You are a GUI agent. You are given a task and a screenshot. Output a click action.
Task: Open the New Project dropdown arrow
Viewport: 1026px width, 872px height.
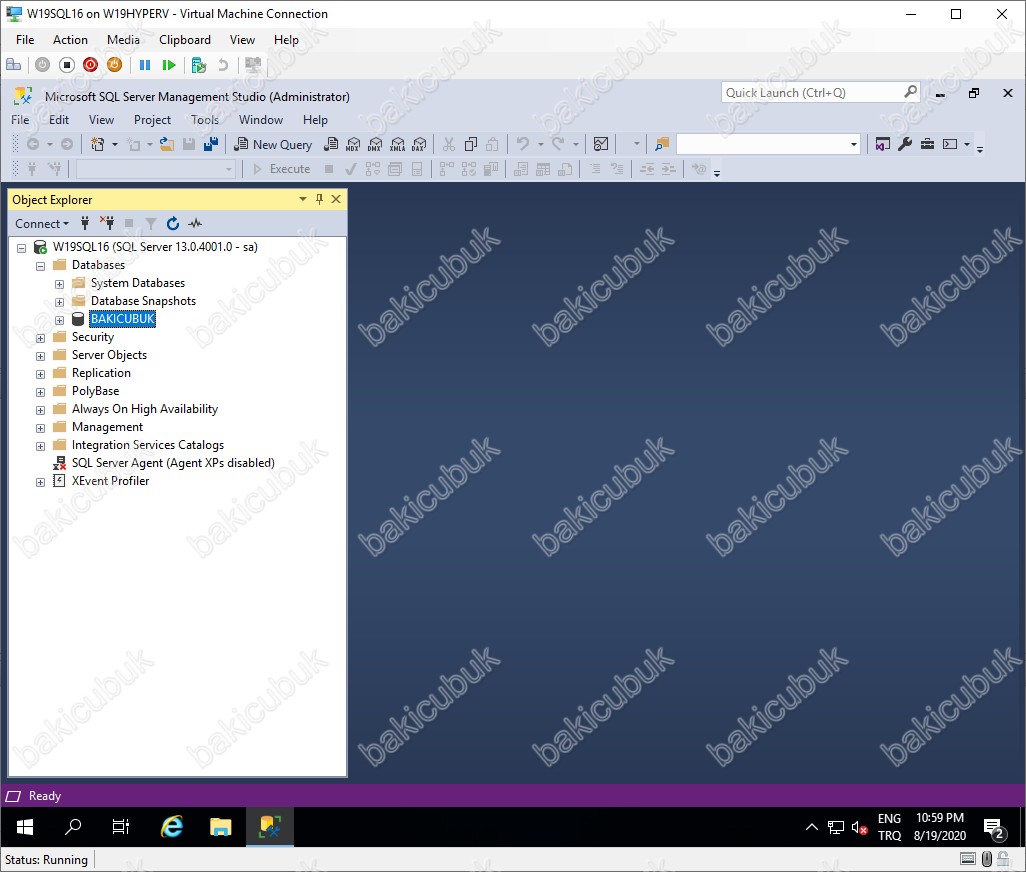point(115,145)
